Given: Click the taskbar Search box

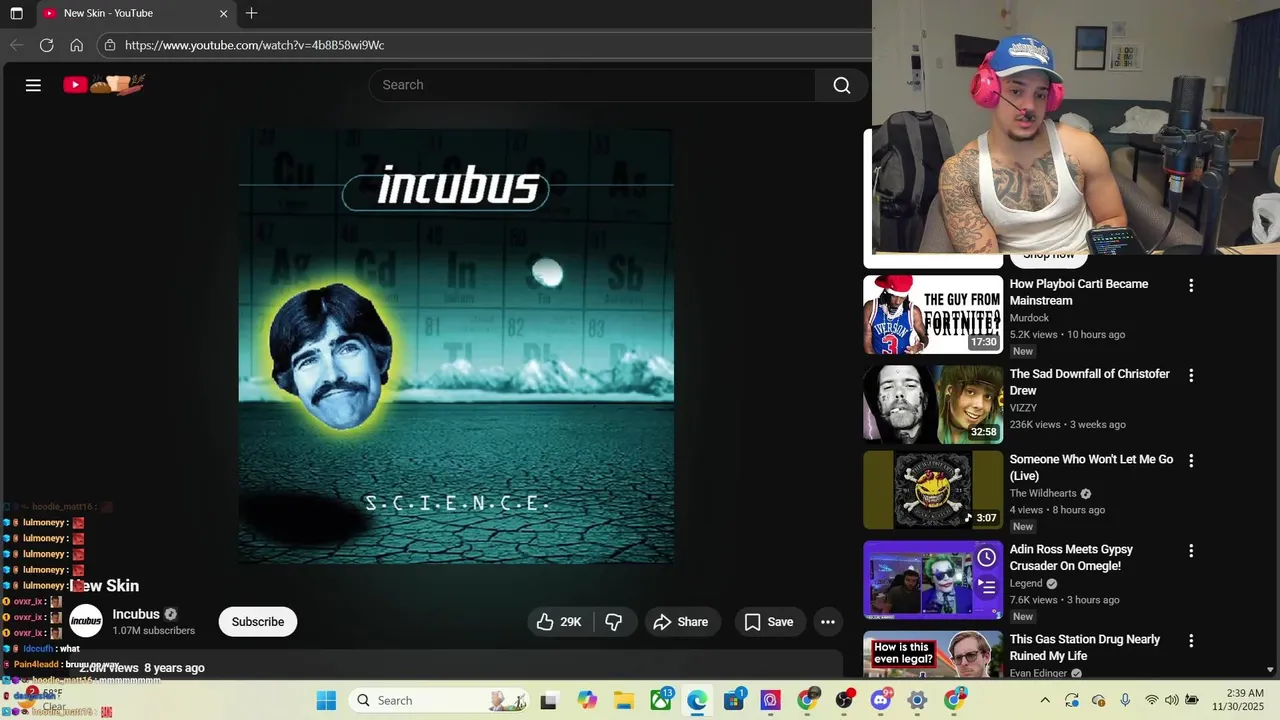Looking at the screenshot, I should pyautogui.click(x=440, y=700).
